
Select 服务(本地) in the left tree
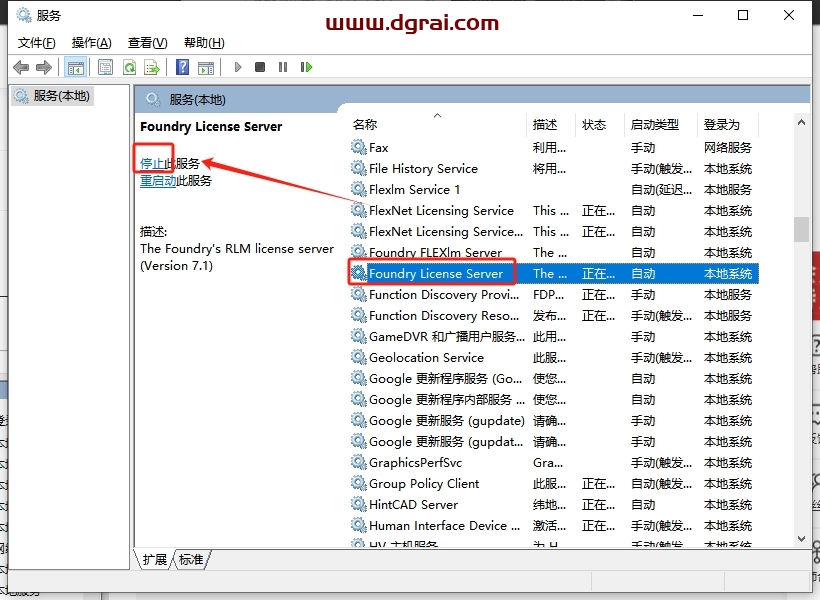click(x=52, y=96)
